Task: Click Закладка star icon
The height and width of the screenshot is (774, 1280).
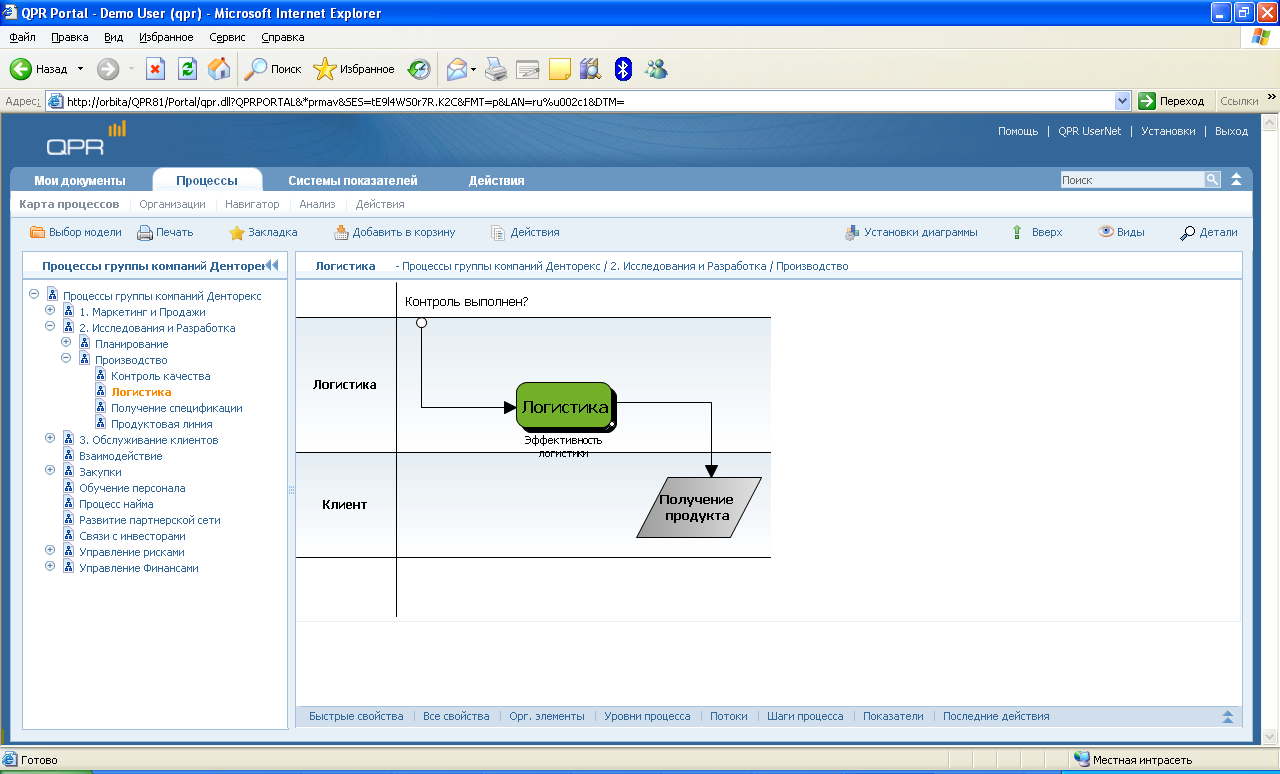Action: point(237,233)
